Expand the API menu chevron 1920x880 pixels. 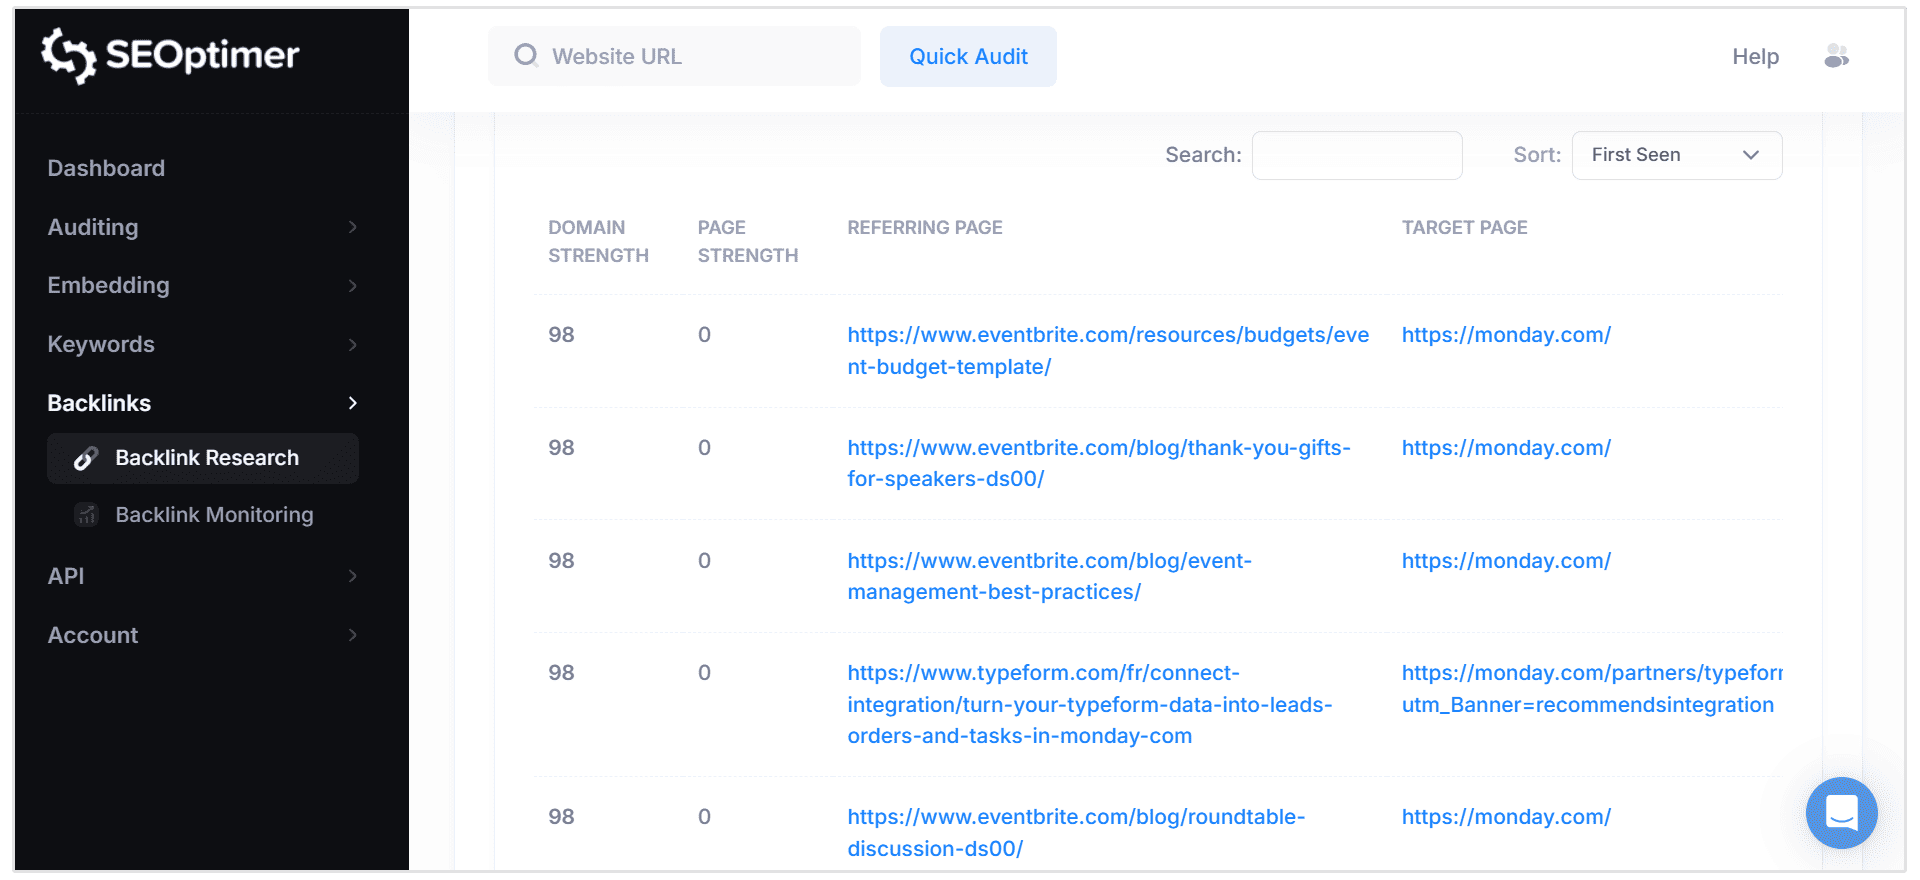pos(352,576)
